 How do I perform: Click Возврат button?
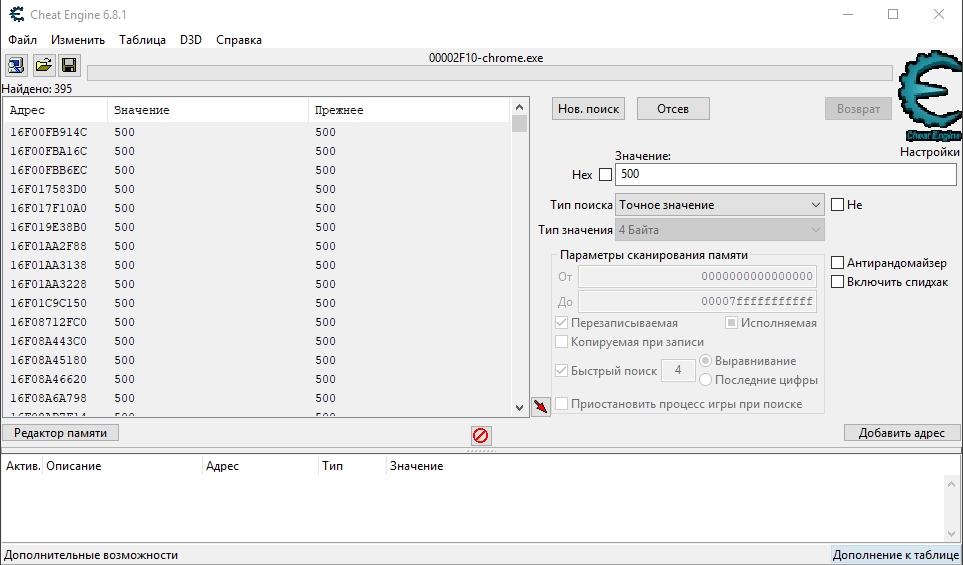click(x=858, y=109)
